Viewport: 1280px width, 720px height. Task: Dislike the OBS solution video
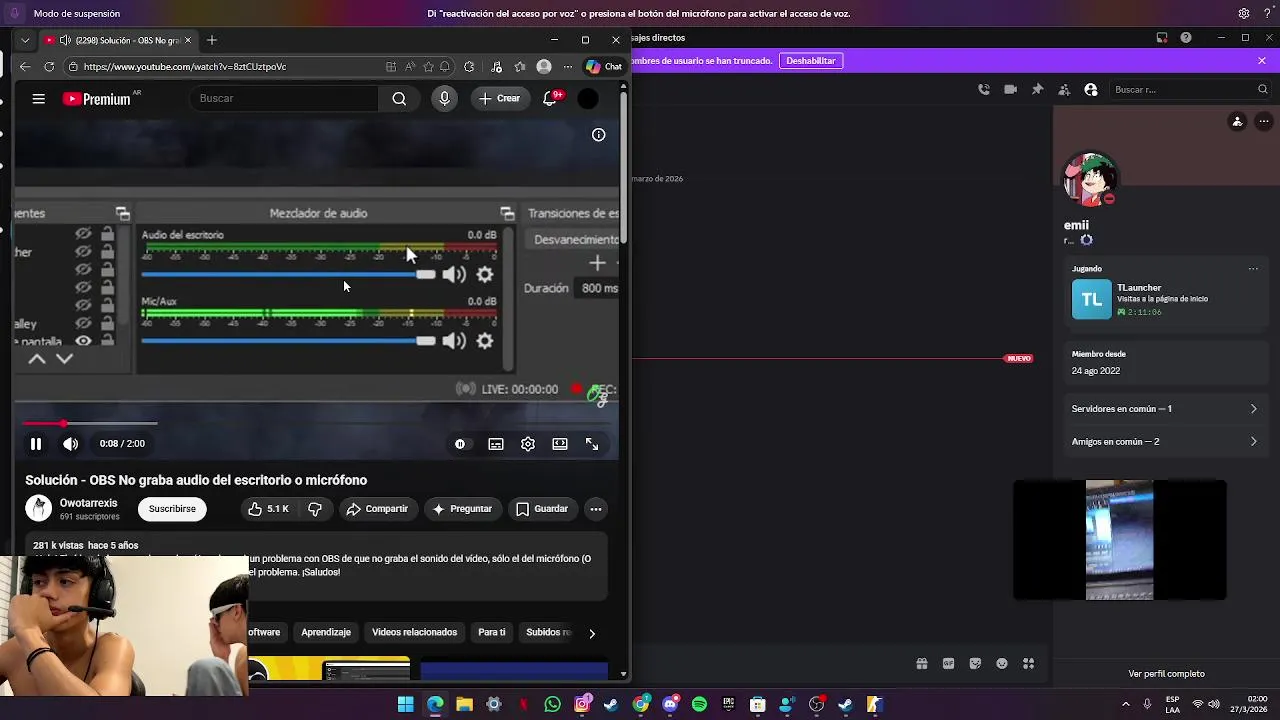tap(315, 509)
